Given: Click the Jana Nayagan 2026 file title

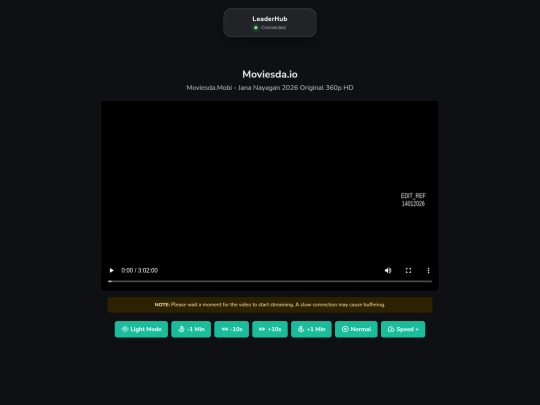Looking at the screenshot, I should 270,87.
